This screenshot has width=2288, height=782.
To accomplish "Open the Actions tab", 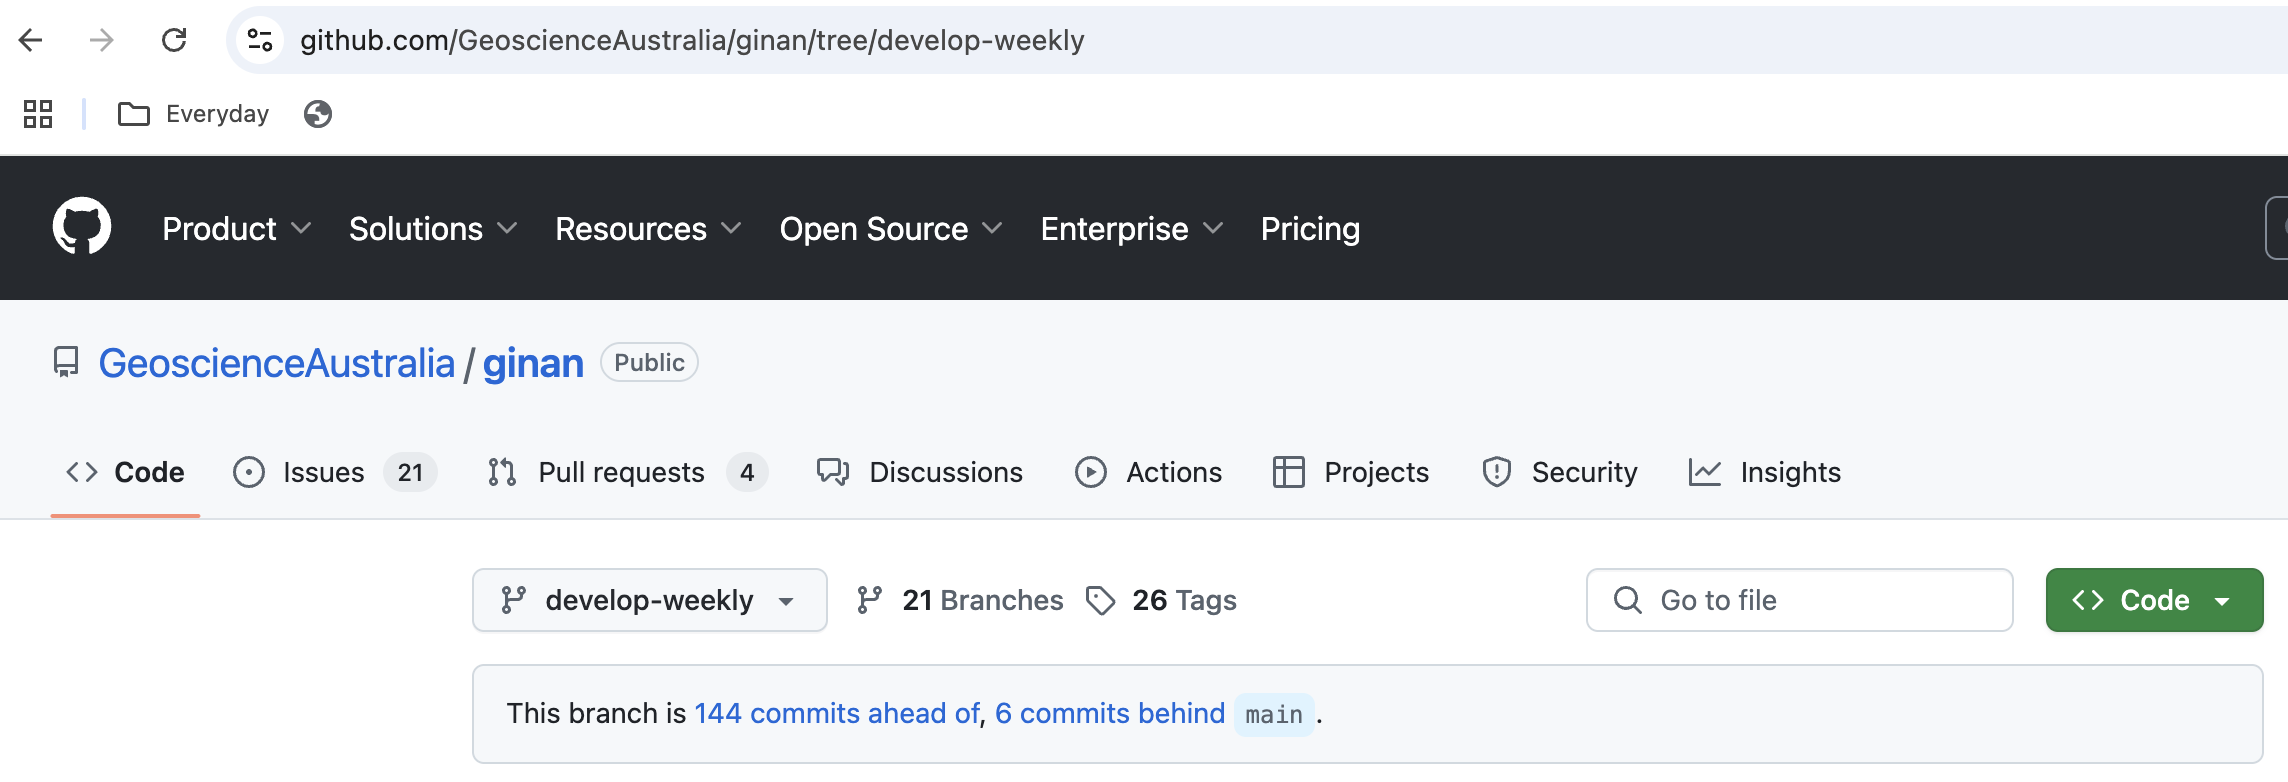I will [x=1148, y=472].
